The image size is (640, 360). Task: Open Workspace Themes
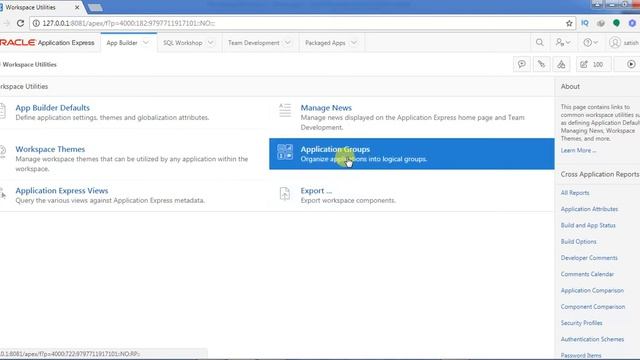pyautogui.click(x=50, y=149)
